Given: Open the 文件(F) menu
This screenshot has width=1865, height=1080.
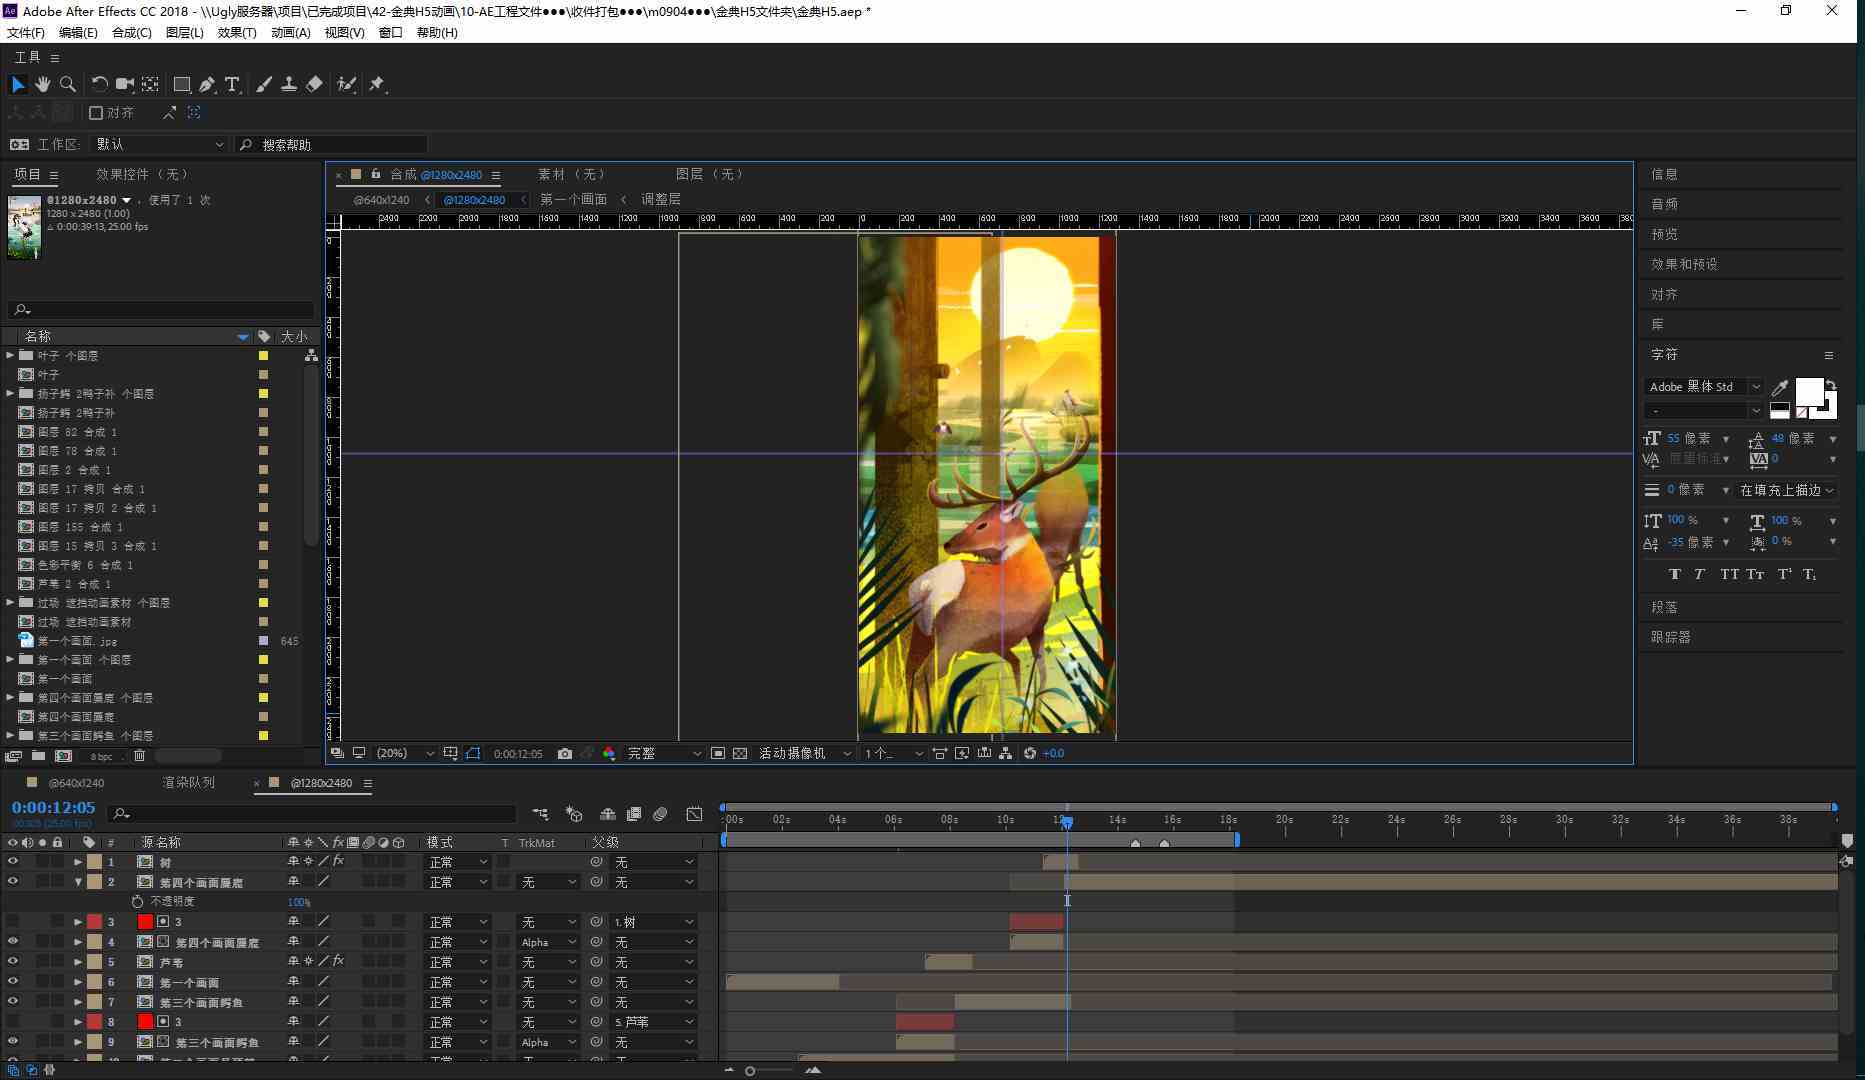Looking at the screenshot, I should pyautogui.click(x=26, y=33).
